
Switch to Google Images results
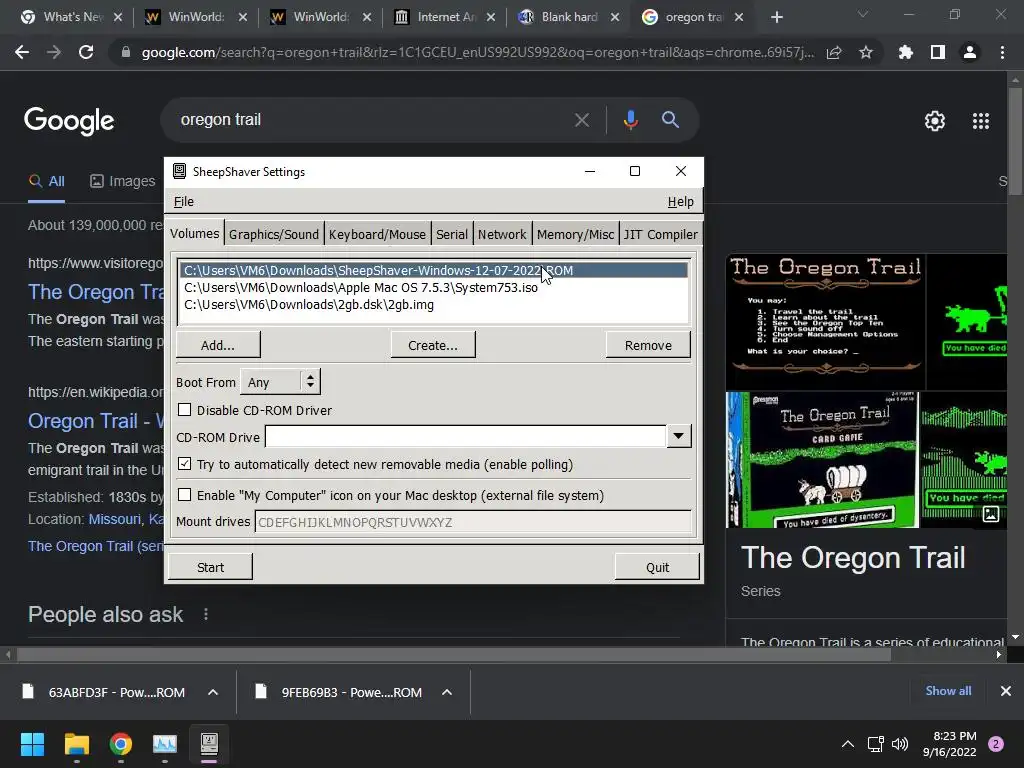(x=123, y=181)
